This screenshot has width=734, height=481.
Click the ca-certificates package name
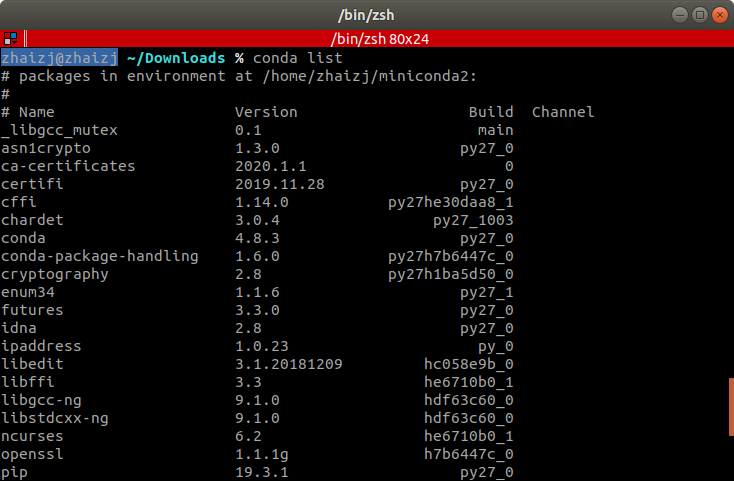tap(68, 166)
